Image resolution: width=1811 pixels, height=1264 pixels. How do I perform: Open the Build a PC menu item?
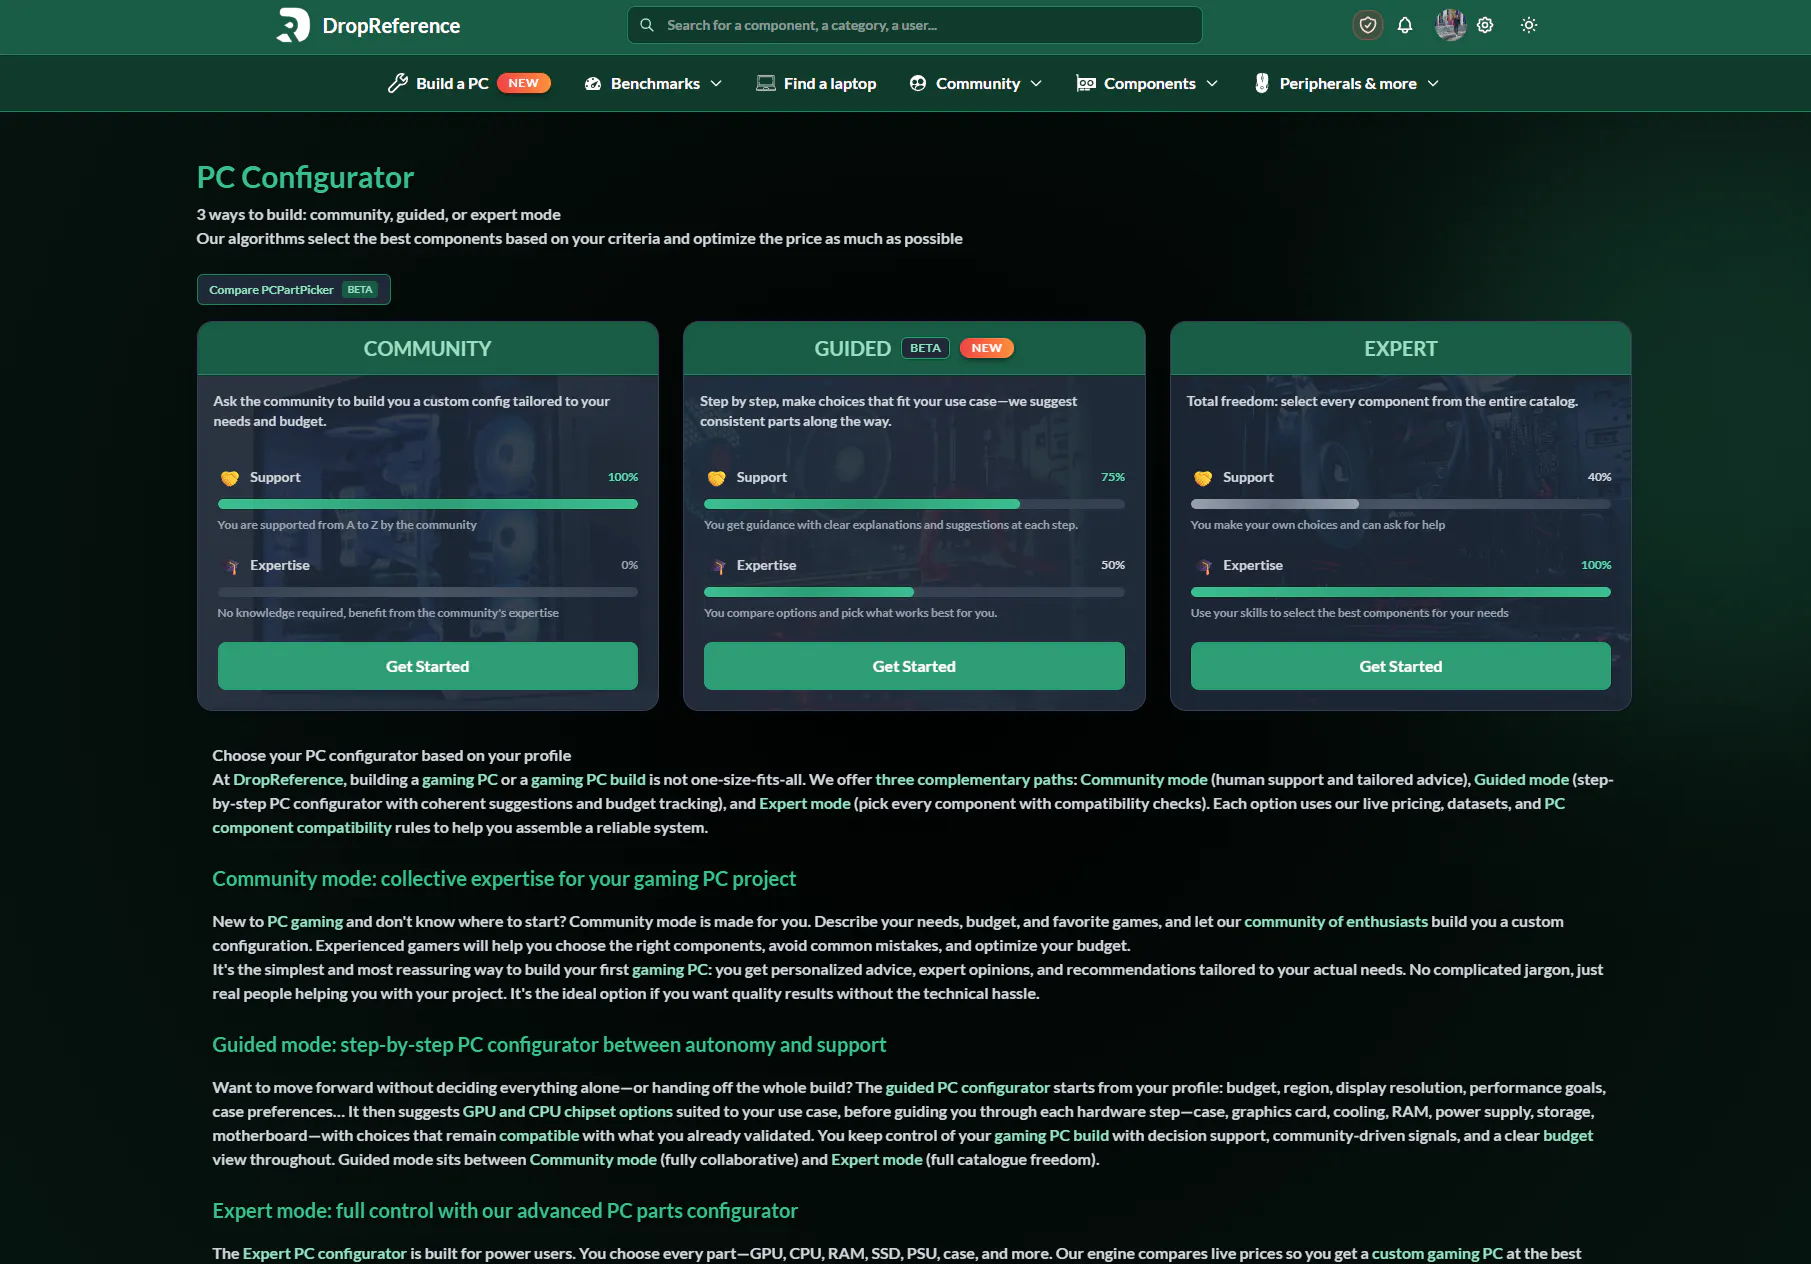468,83
